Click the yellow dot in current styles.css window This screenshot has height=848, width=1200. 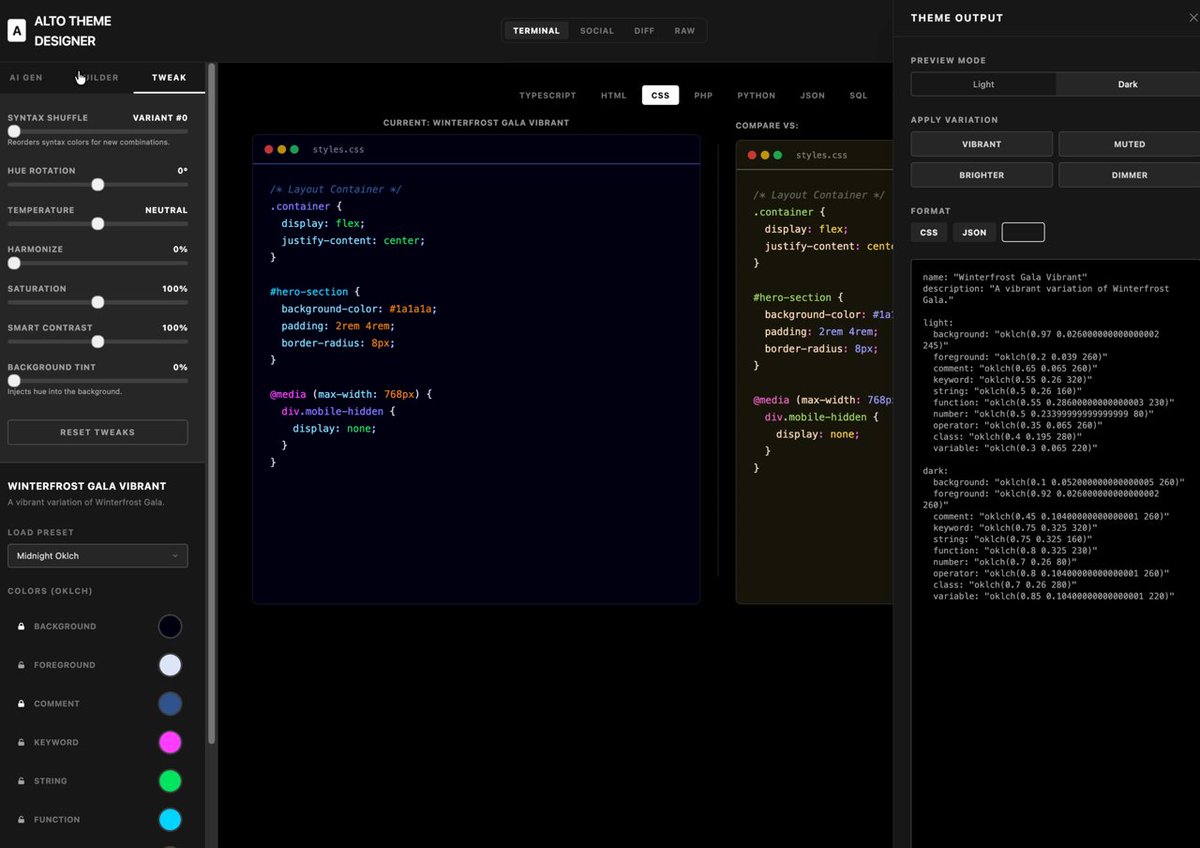(x=282, y=149)
